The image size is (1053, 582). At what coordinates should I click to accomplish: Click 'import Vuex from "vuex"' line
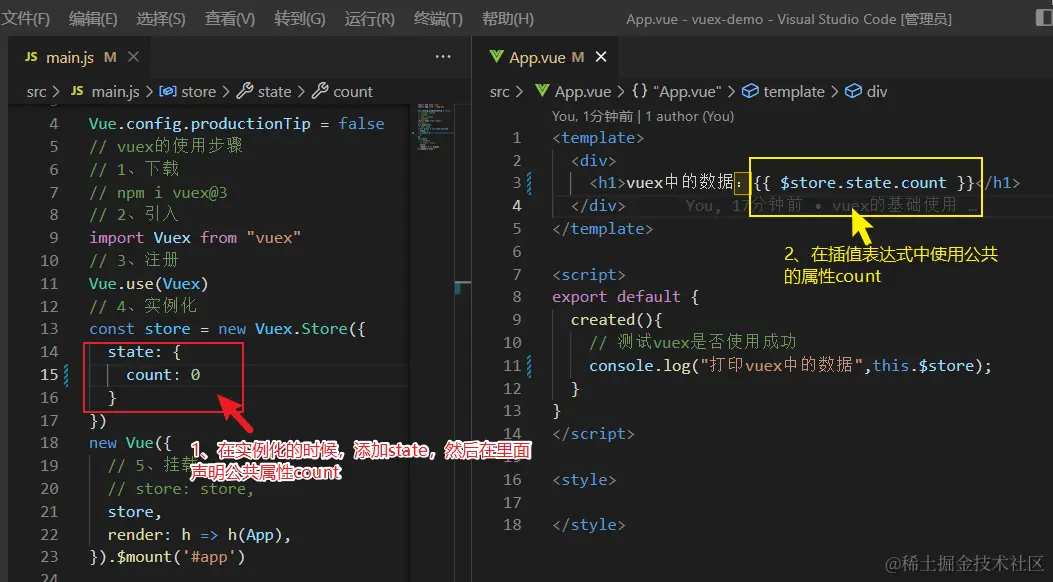tap(195, 238)
